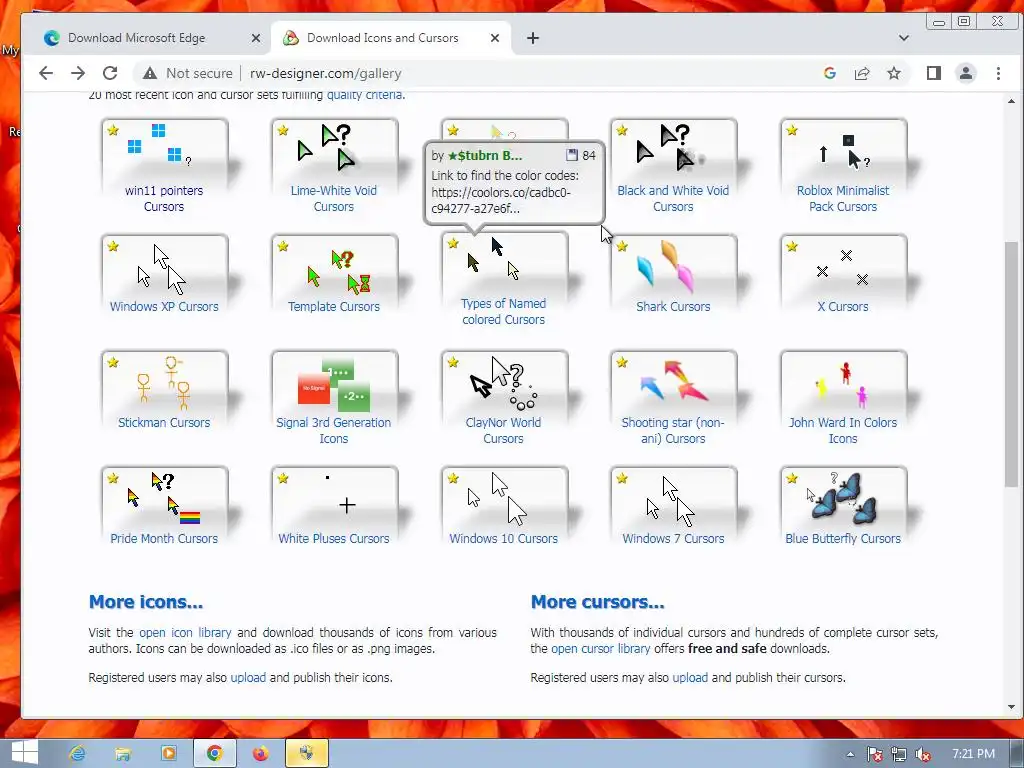Screen dimensions: 1024x768
Task: Open the Lime-White Void Cursors link
Action: (x=334, y=199)
